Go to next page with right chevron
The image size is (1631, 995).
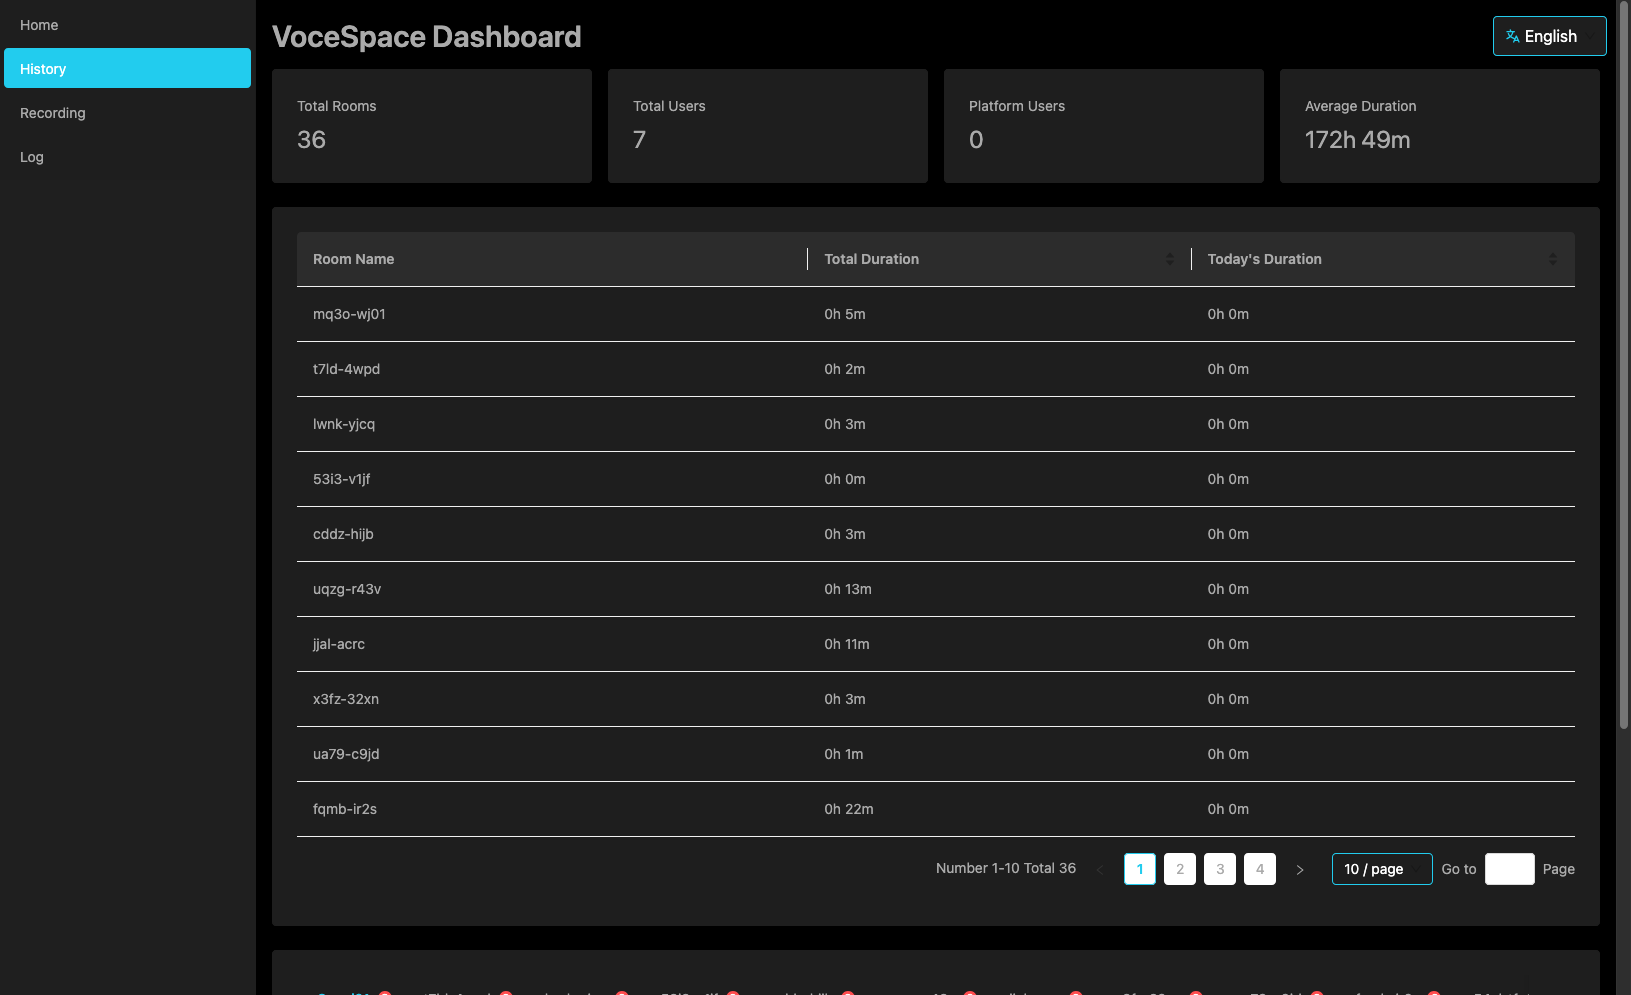[1300, 869]
